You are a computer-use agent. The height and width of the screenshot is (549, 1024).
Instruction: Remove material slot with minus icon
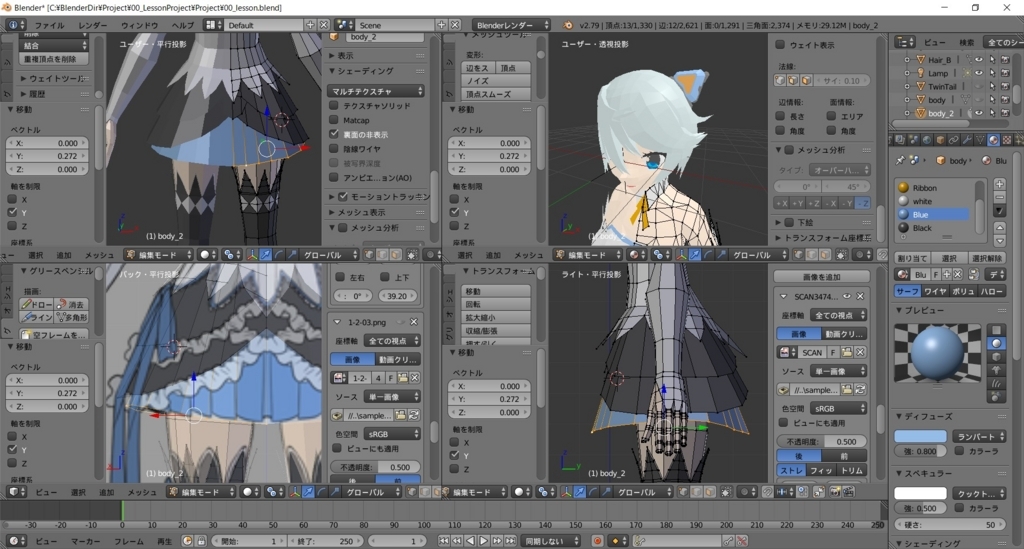click(x=999, y=196)
